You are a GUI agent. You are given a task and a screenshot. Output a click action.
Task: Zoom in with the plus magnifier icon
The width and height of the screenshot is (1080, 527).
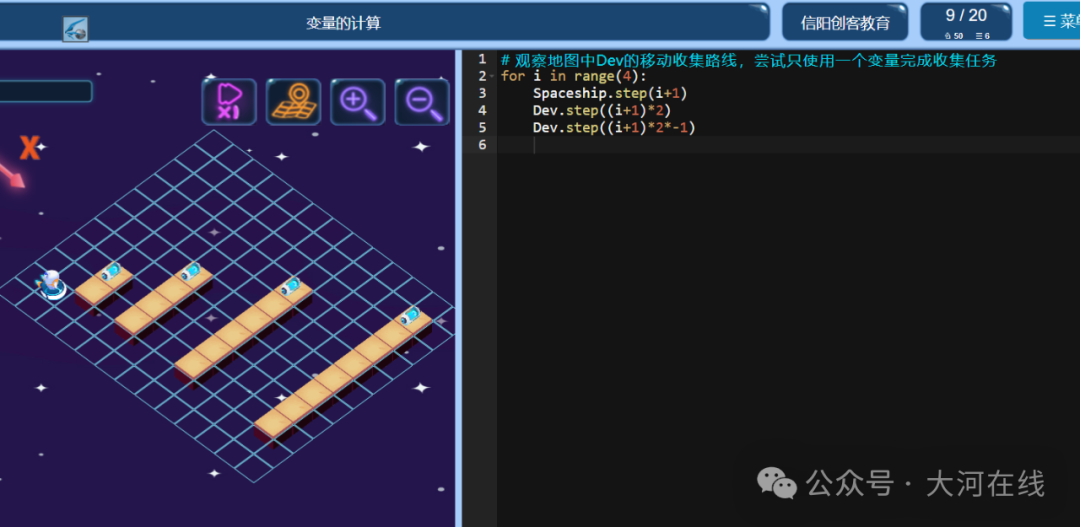[x=357, y=102]
